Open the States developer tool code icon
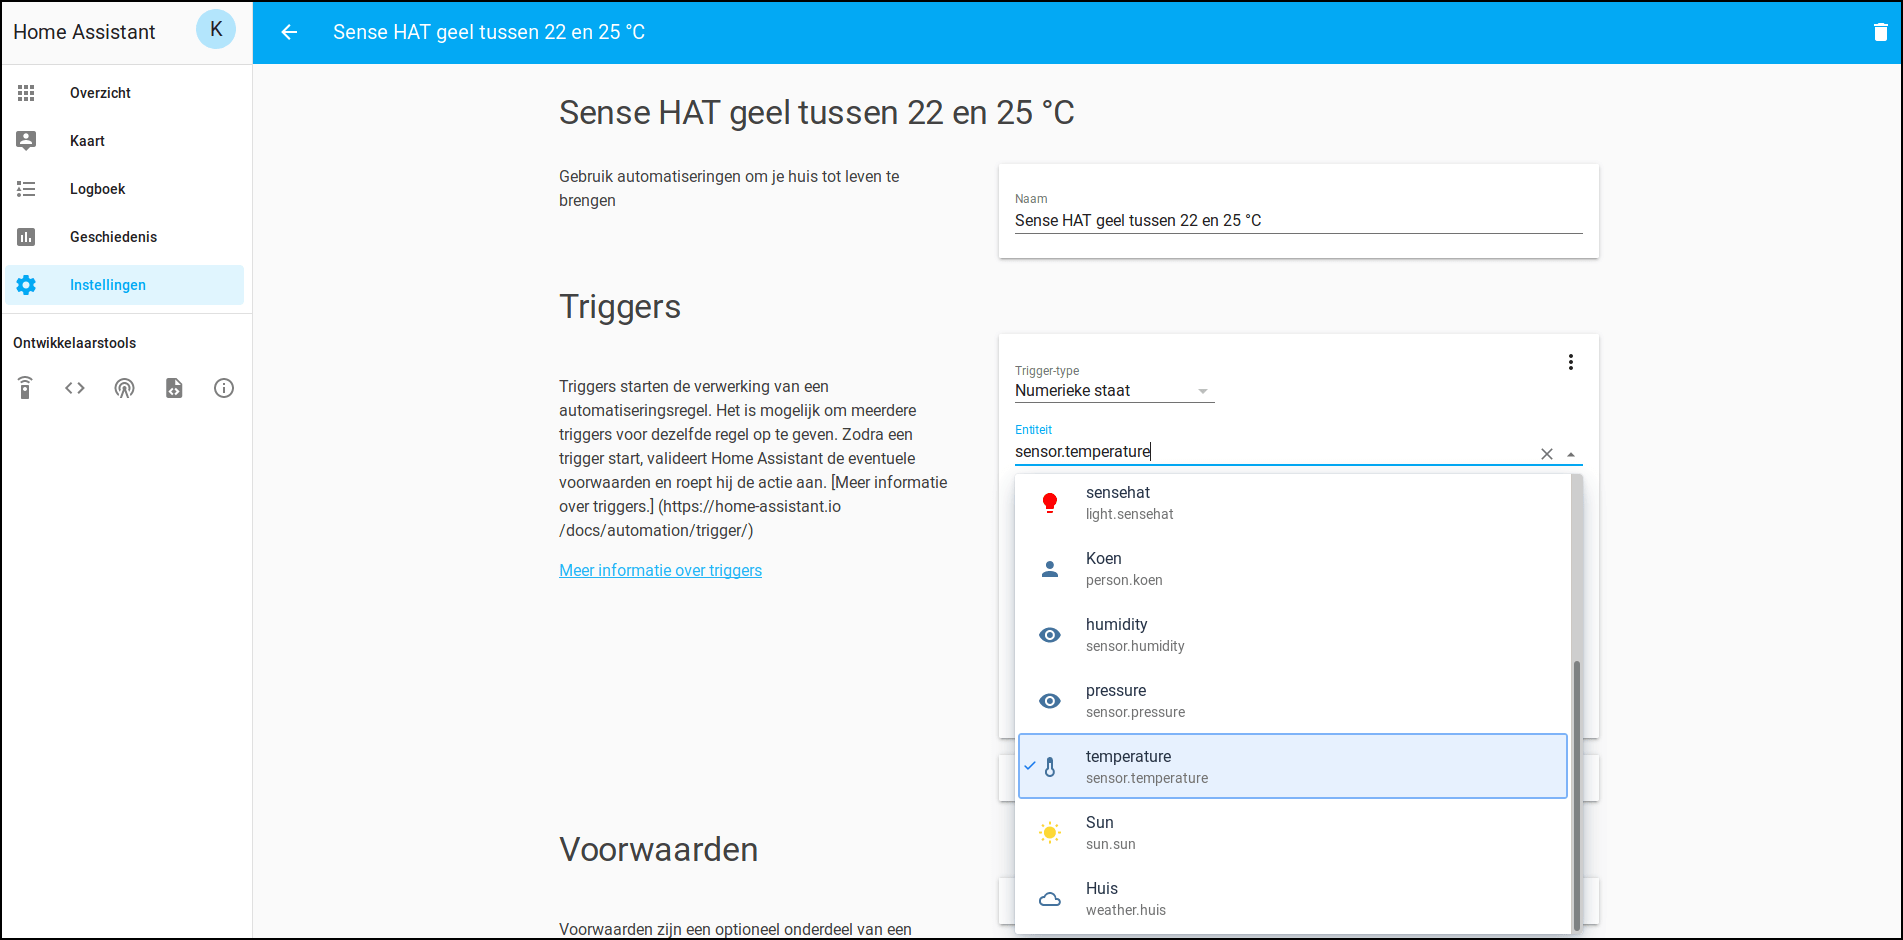 [x=75, y=388]
